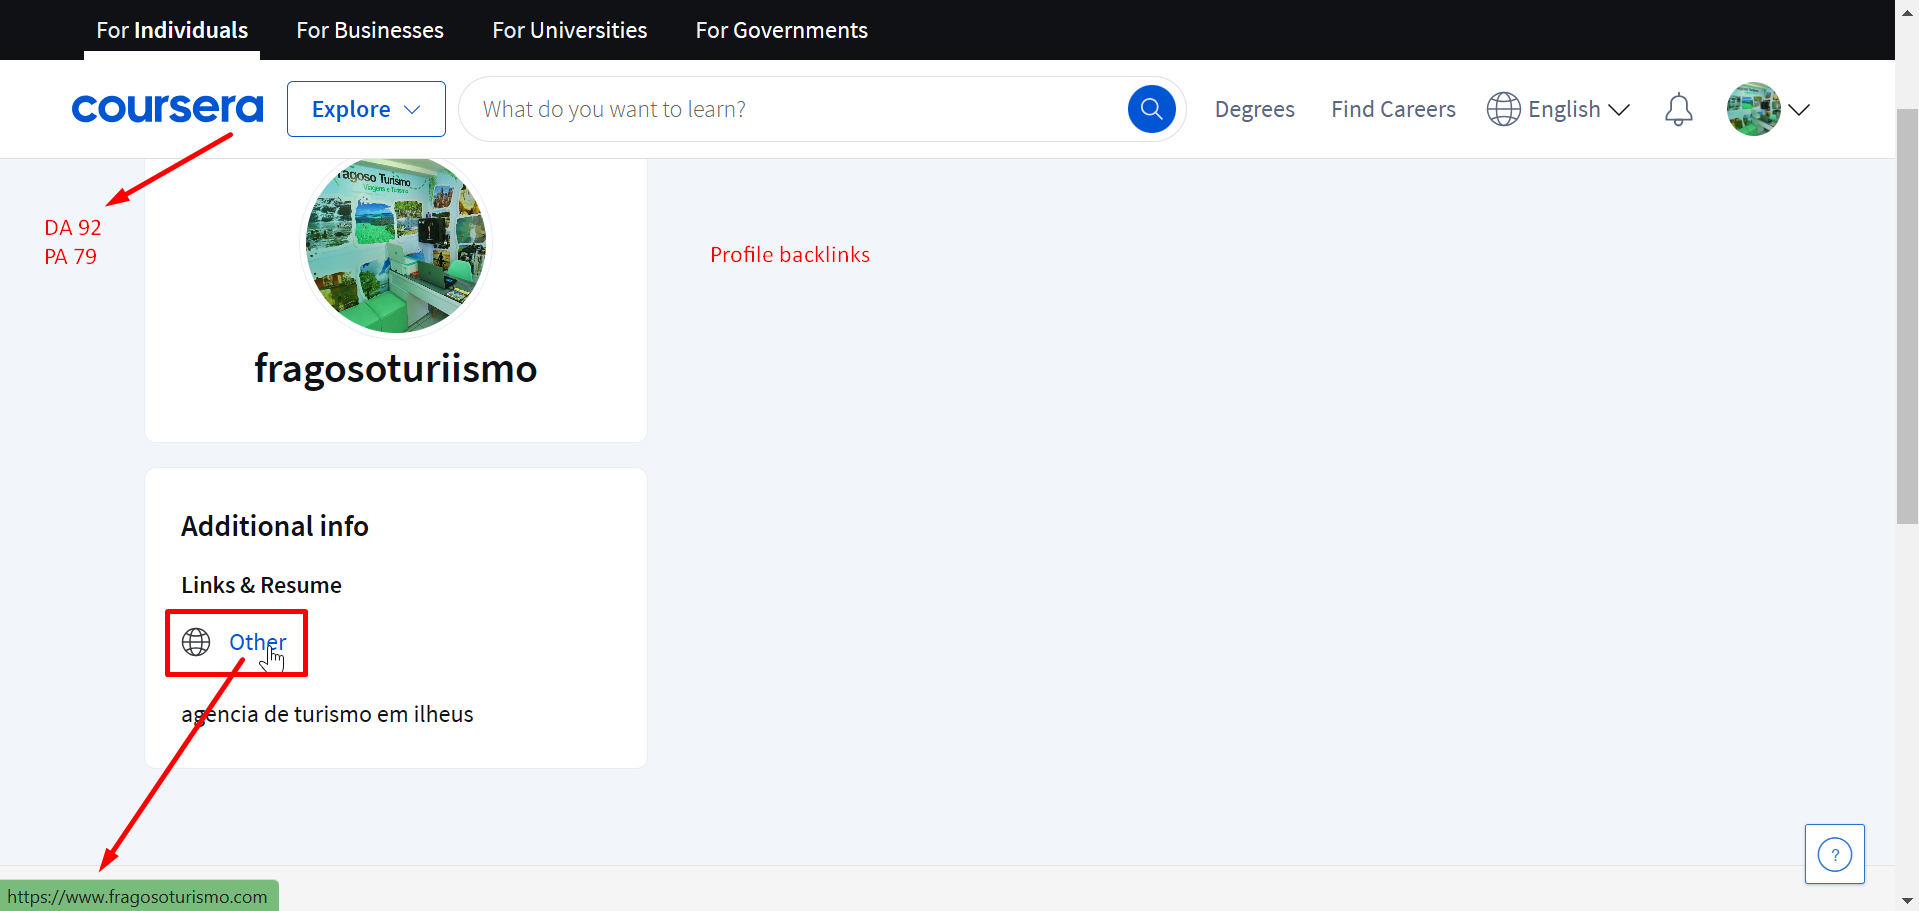Click the Additional info heading
The image size is (1919, 911).
(x=275, y=526)
